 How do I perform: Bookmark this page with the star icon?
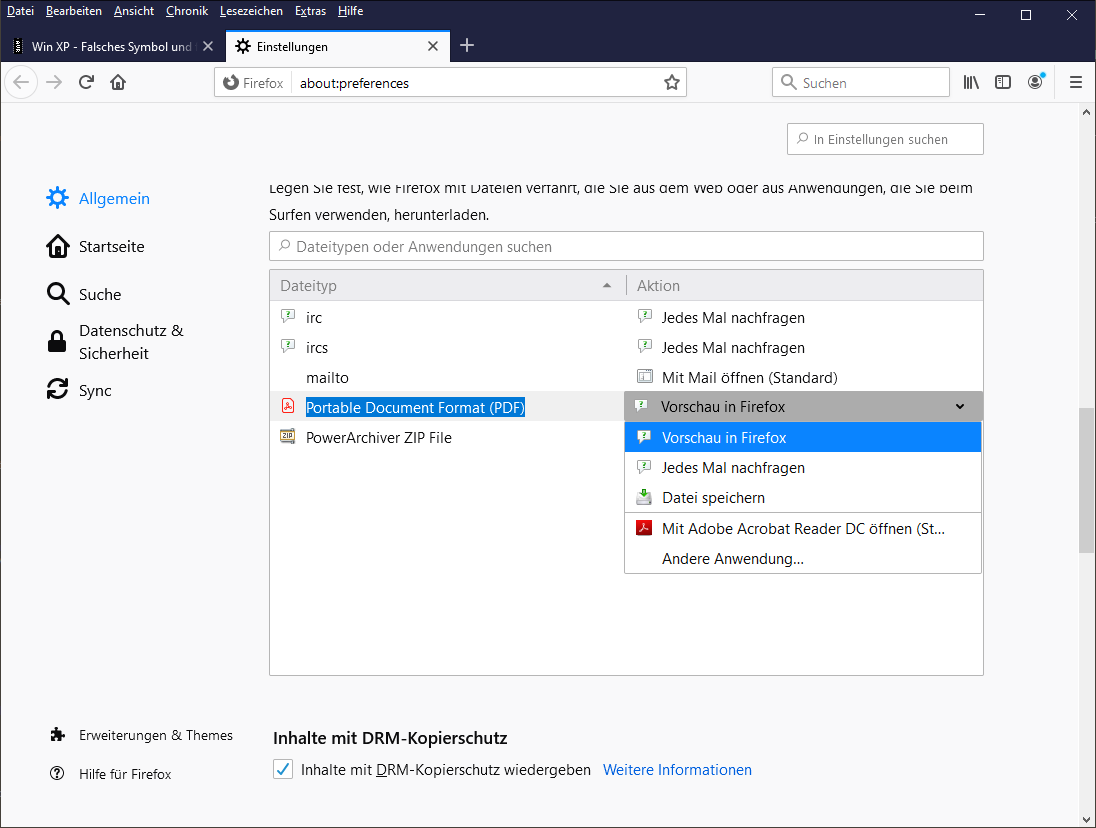click(672, 82)
